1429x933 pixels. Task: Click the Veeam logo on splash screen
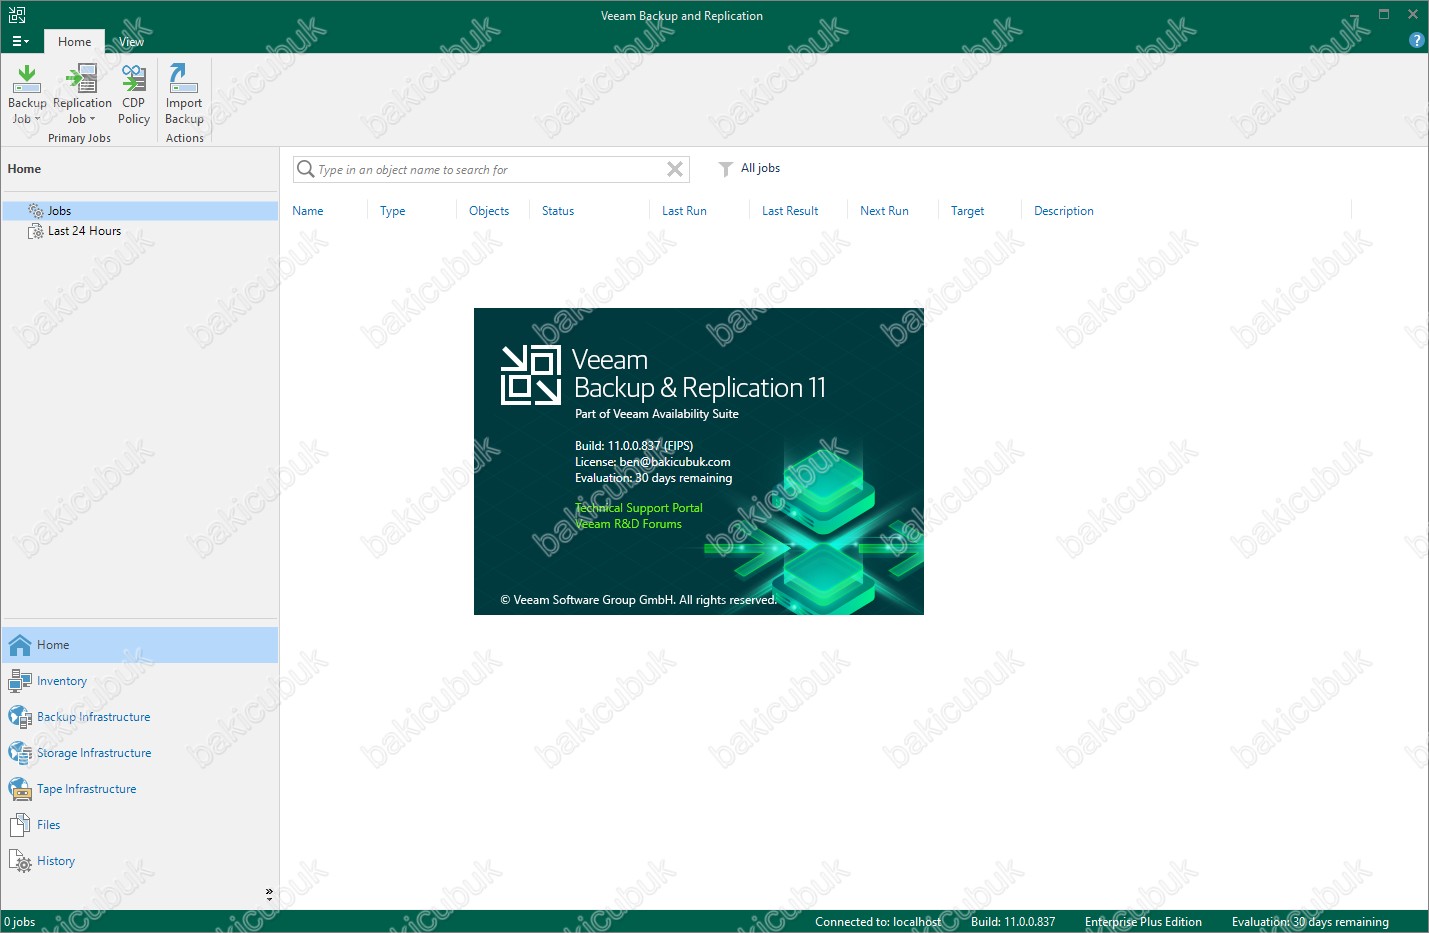coord(530,375)
